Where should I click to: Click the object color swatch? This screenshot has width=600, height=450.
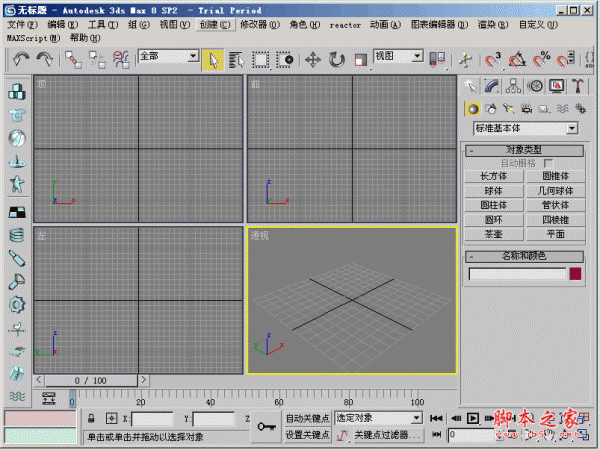(575, 274)
